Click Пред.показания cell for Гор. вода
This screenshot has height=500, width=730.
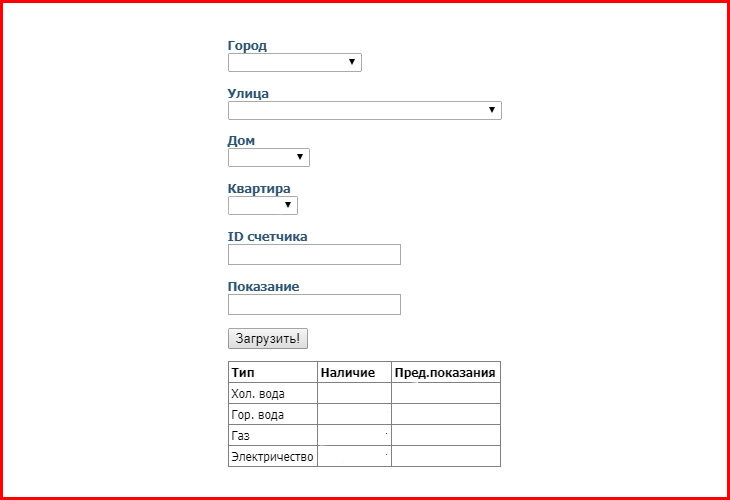click(446, 414)
